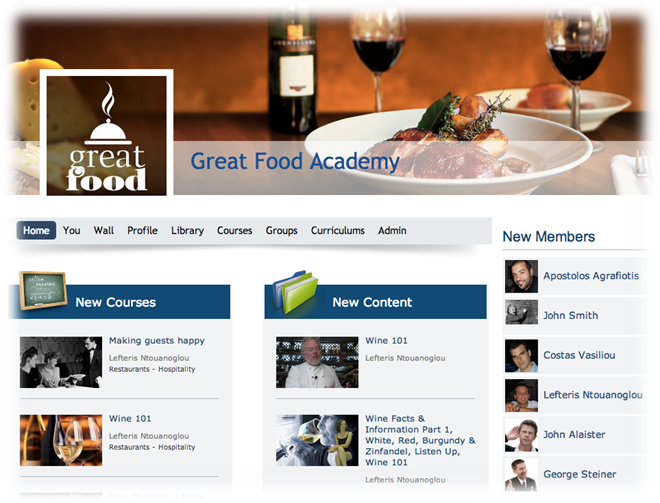
Task: Click the green folder icon beside New Content
Action: point(295,292)
